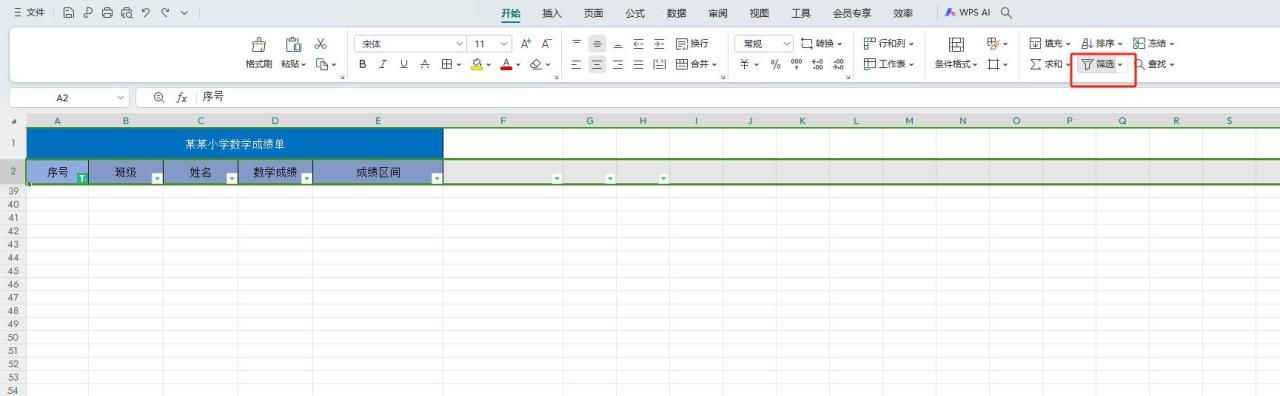This screenshot has height=396, width=1280.
Task: Open Conditional Formatting (条件格式)
Action: [956, 53]
